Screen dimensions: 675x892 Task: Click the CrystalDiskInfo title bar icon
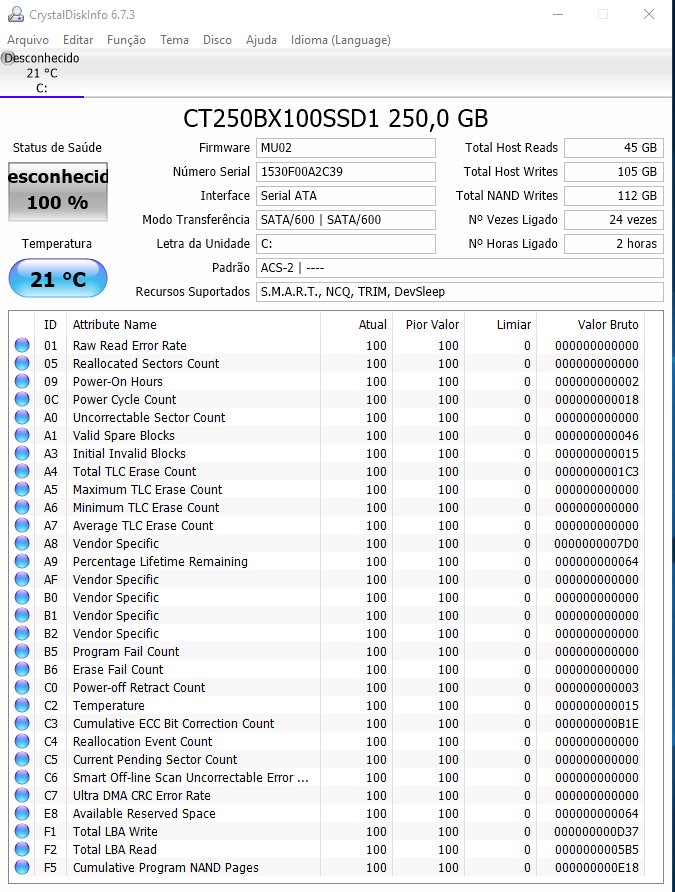click(x=15, y=14)
